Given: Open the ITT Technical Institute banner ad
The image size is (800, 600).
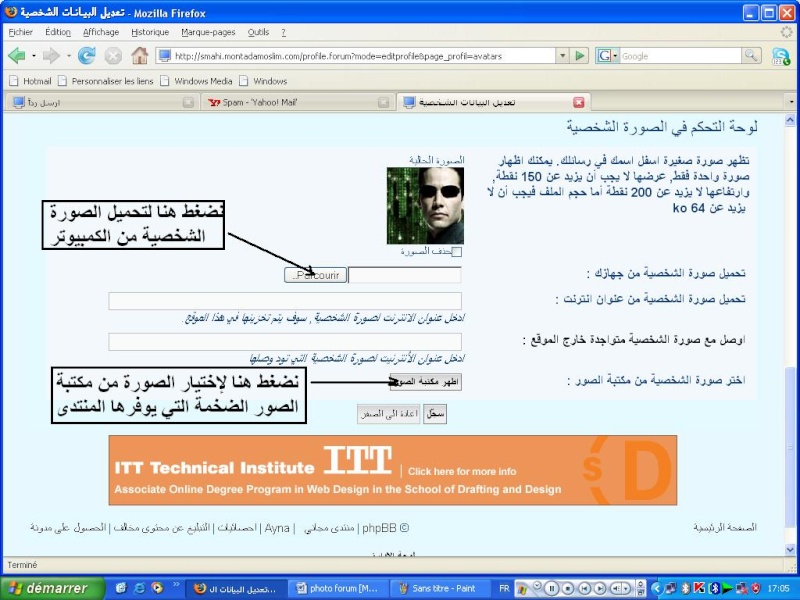Looking at the screenshot, I should tap(392, 470).
